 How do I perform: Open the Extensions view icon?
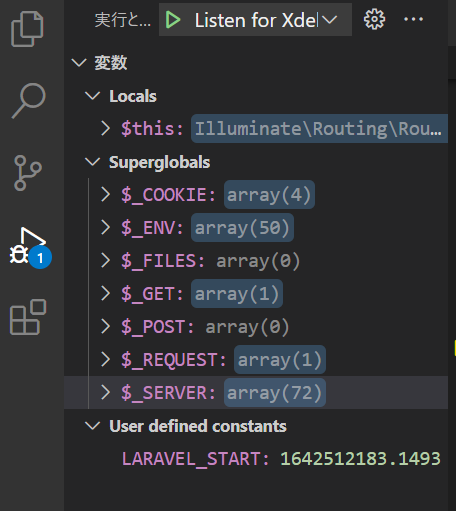click(x=28, y=317)
